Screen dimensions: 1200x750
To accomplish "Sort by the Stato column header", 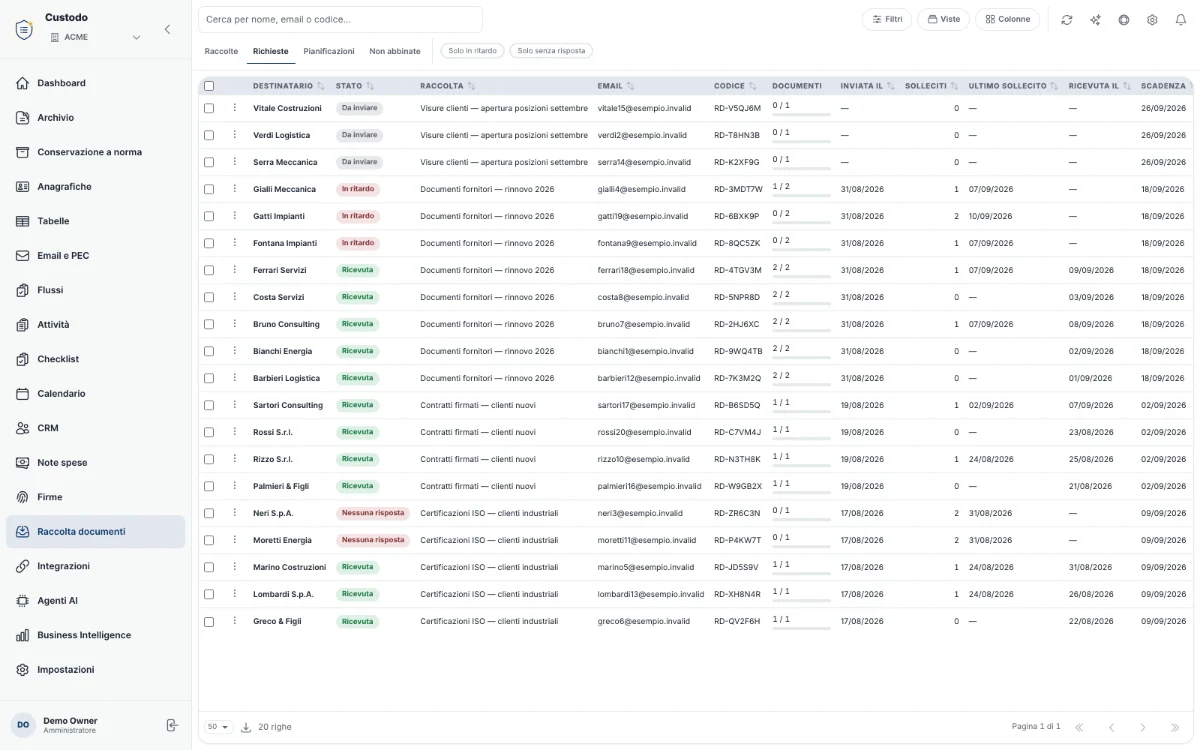I will click(x=355, y=86).
